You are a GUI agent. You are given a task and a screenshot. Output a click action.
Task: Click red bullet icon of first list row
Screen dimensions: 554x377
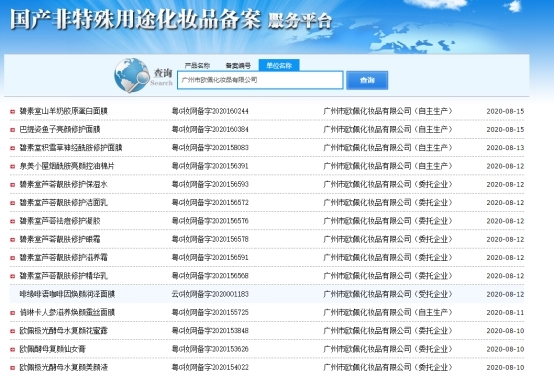click(x=12, y=111)
